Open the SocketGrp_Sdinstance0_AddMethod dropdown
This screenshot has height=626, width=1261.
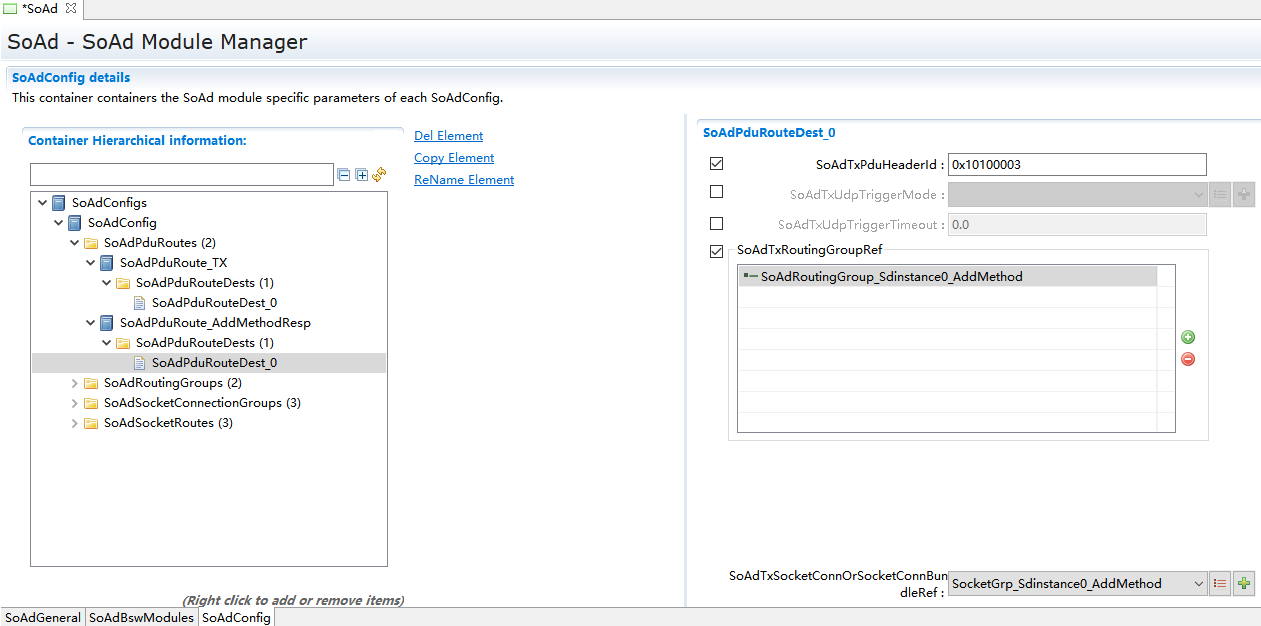coord(1198,584)
